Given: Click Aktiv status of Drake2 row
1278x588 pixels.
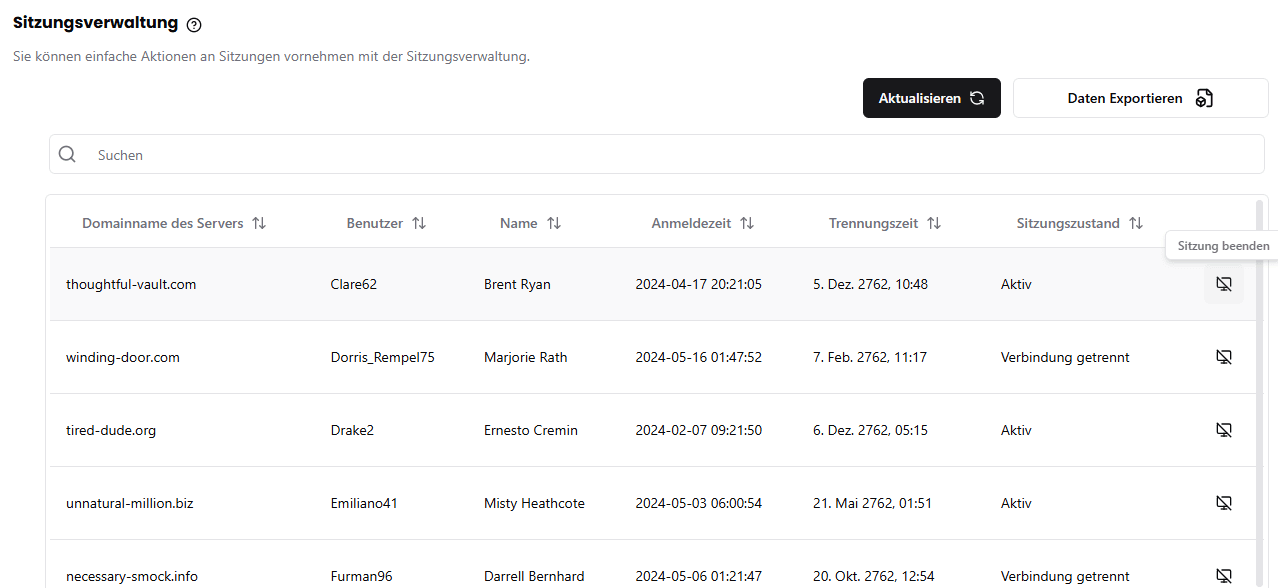Looking at the screenshot, I should click(1016, 430).
